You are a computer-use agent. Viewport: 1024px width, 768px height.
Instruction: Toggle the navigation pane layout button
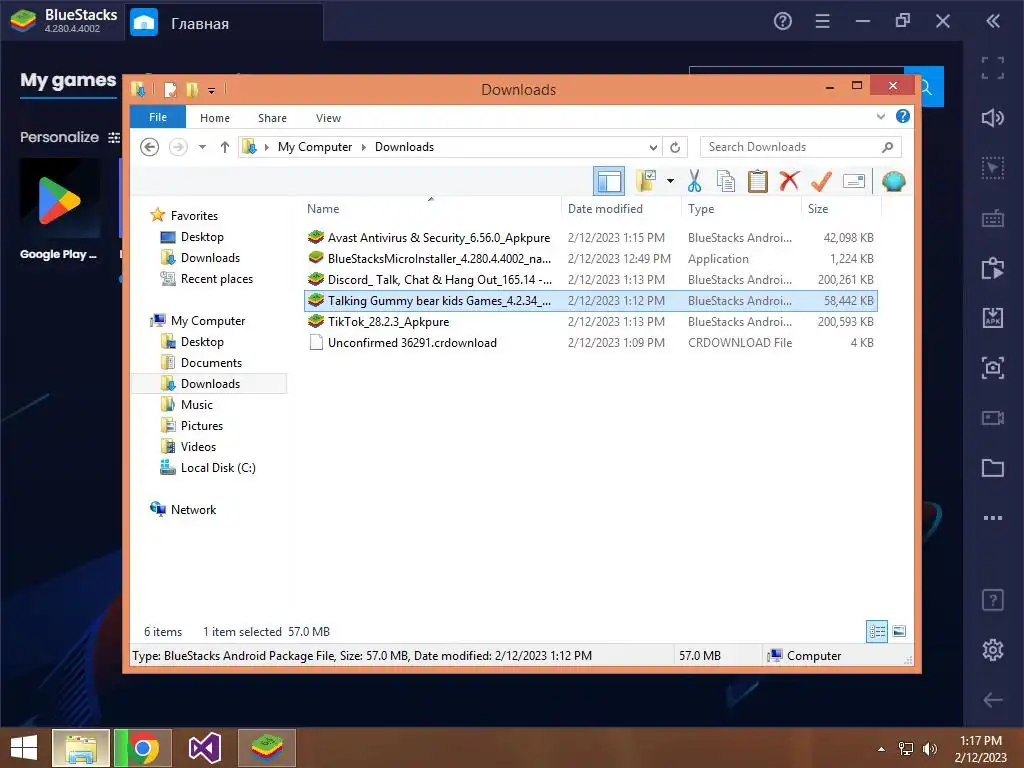[609, 182]
